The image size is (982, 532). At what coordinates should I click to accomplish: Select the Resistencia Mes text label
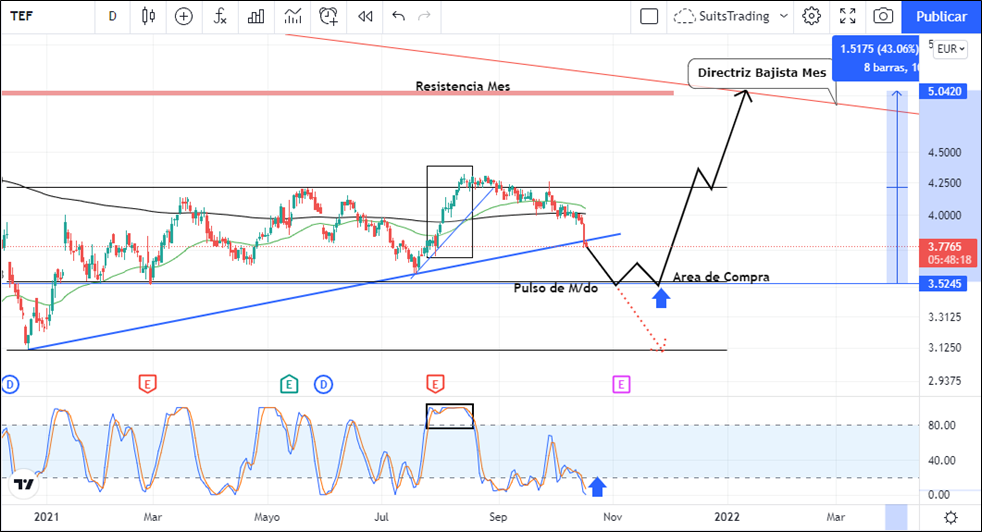coord(463,86)
